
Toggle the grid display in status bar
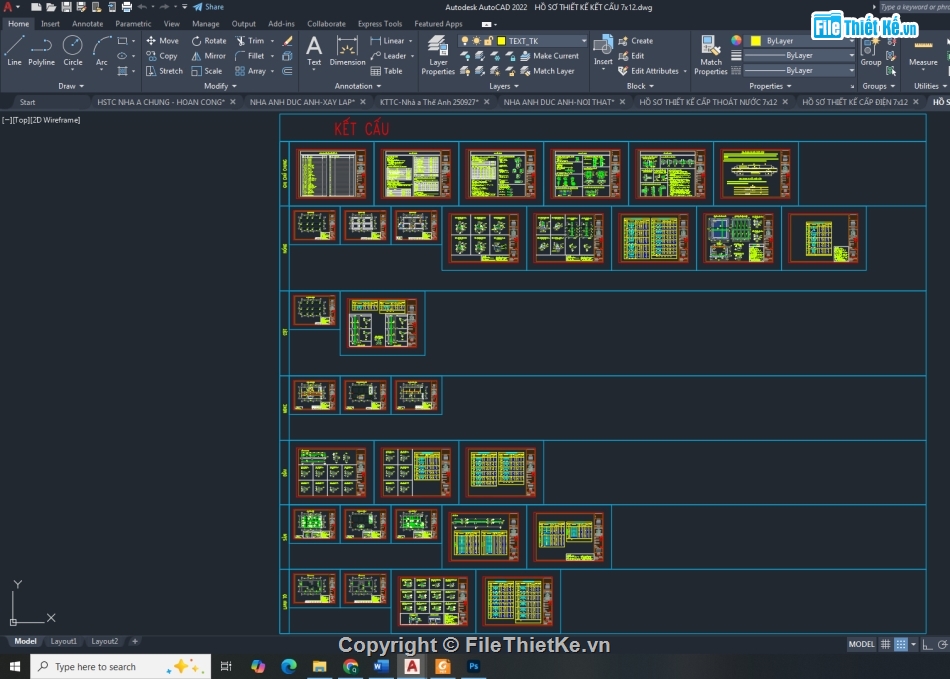coord(886,644)
